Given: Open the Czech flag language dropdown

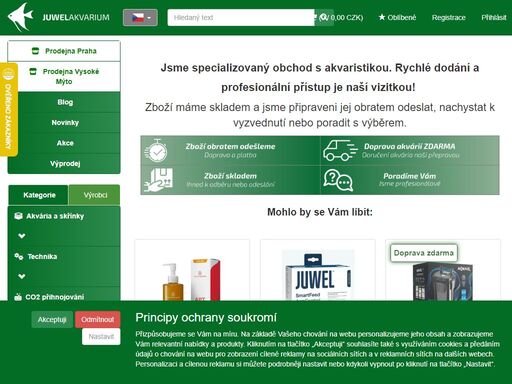Looking at the screenshot, I should point(140,17).
